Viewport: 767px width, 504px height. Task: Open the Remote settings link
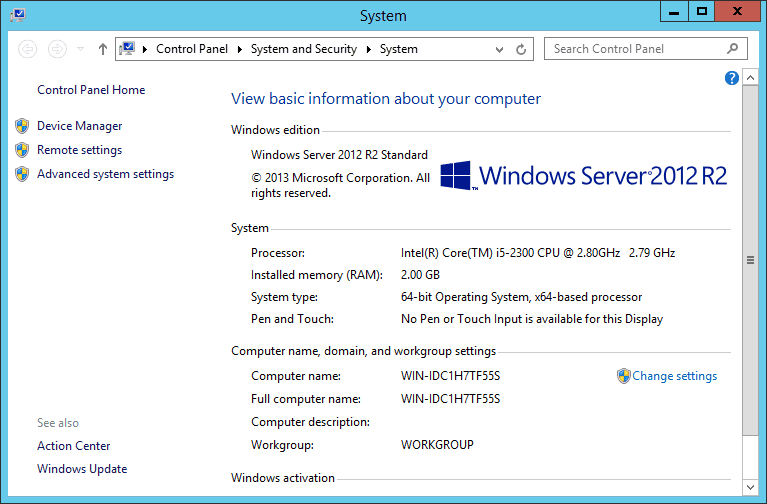pos(79,150)
